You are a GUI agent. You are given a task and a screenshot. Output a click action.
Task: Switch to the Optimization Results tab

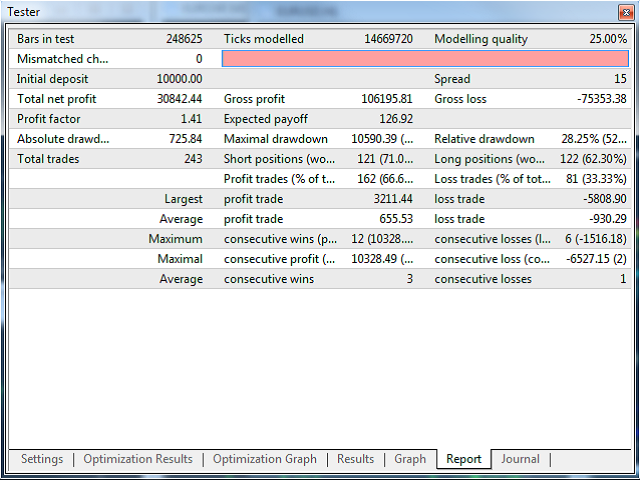pyautogui.click(x=138, y=459)
